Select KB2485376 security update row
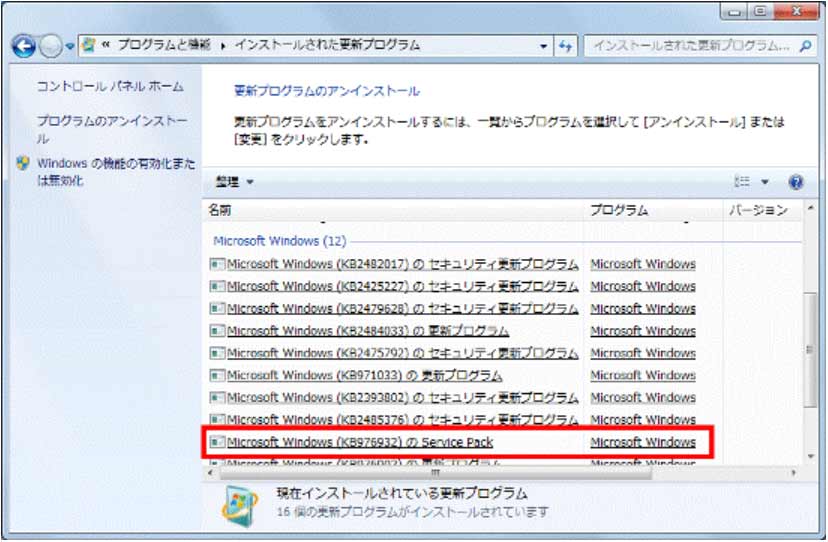The image size is (828, 542). click(402, 419)
